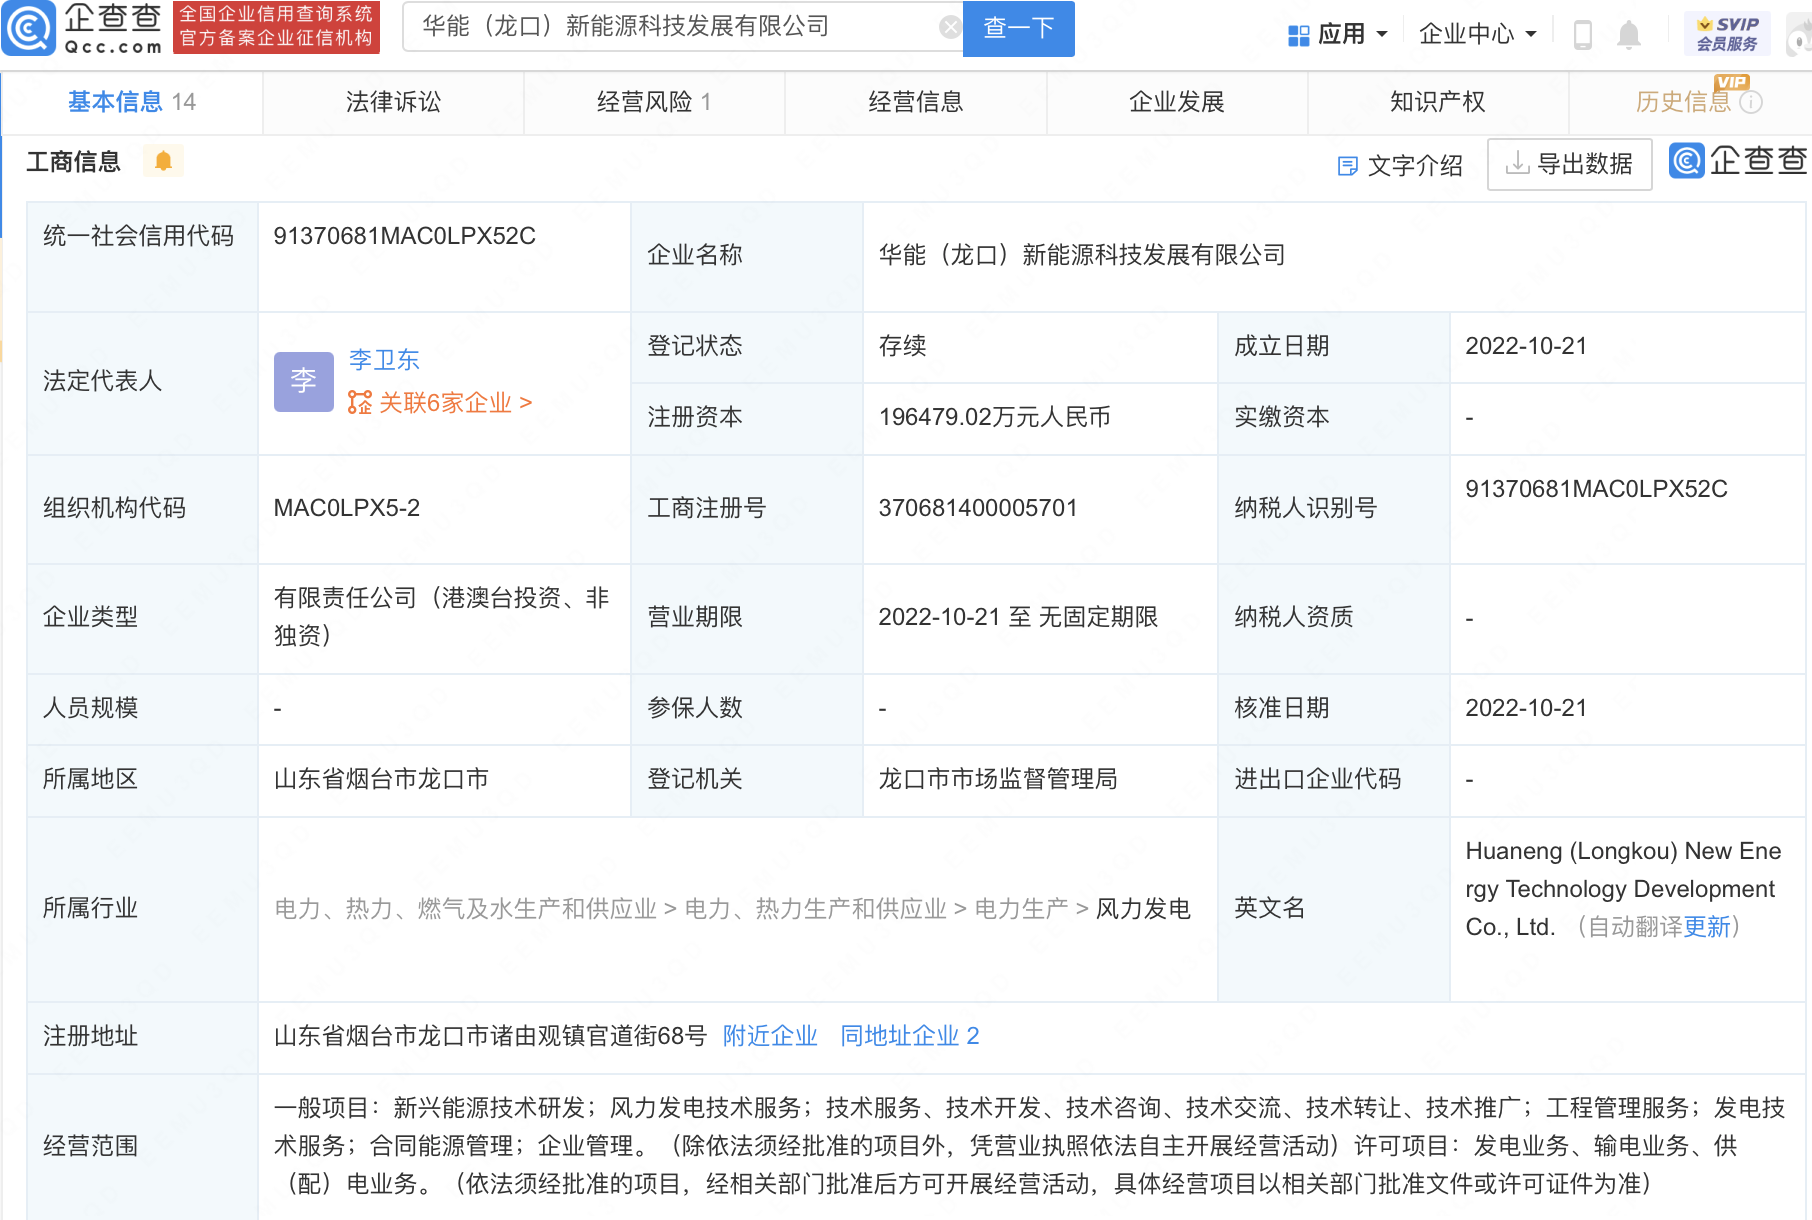1812x1220 pixels.
Task: Open legal representative 李卫东 link
Action: click(x=384, y=360)
